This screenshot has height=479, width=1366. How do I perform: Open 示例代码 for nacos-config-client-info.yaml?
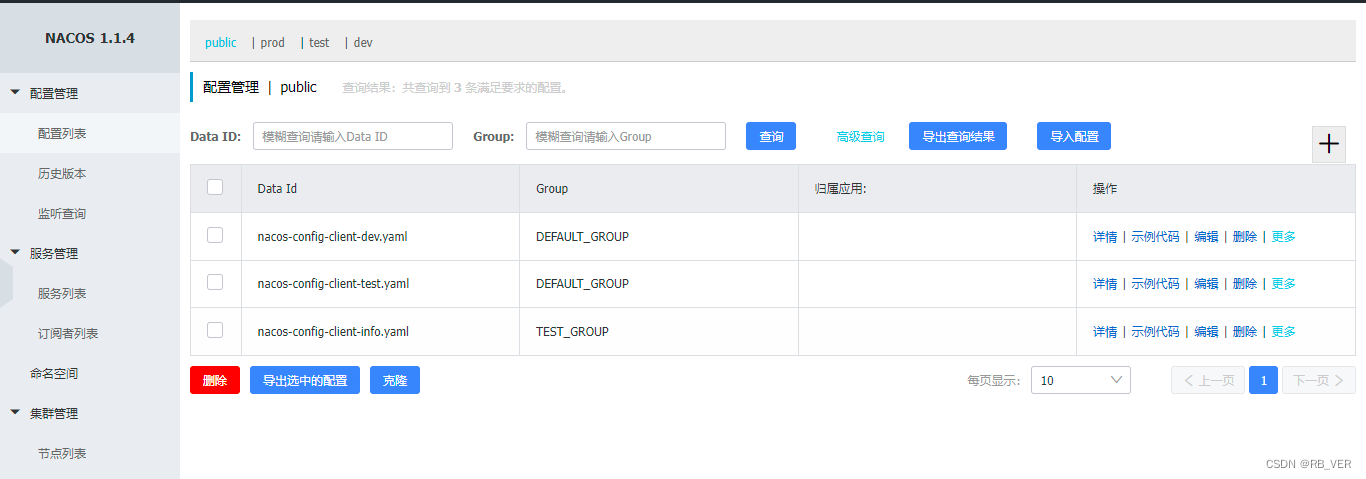coord(1155,332)
